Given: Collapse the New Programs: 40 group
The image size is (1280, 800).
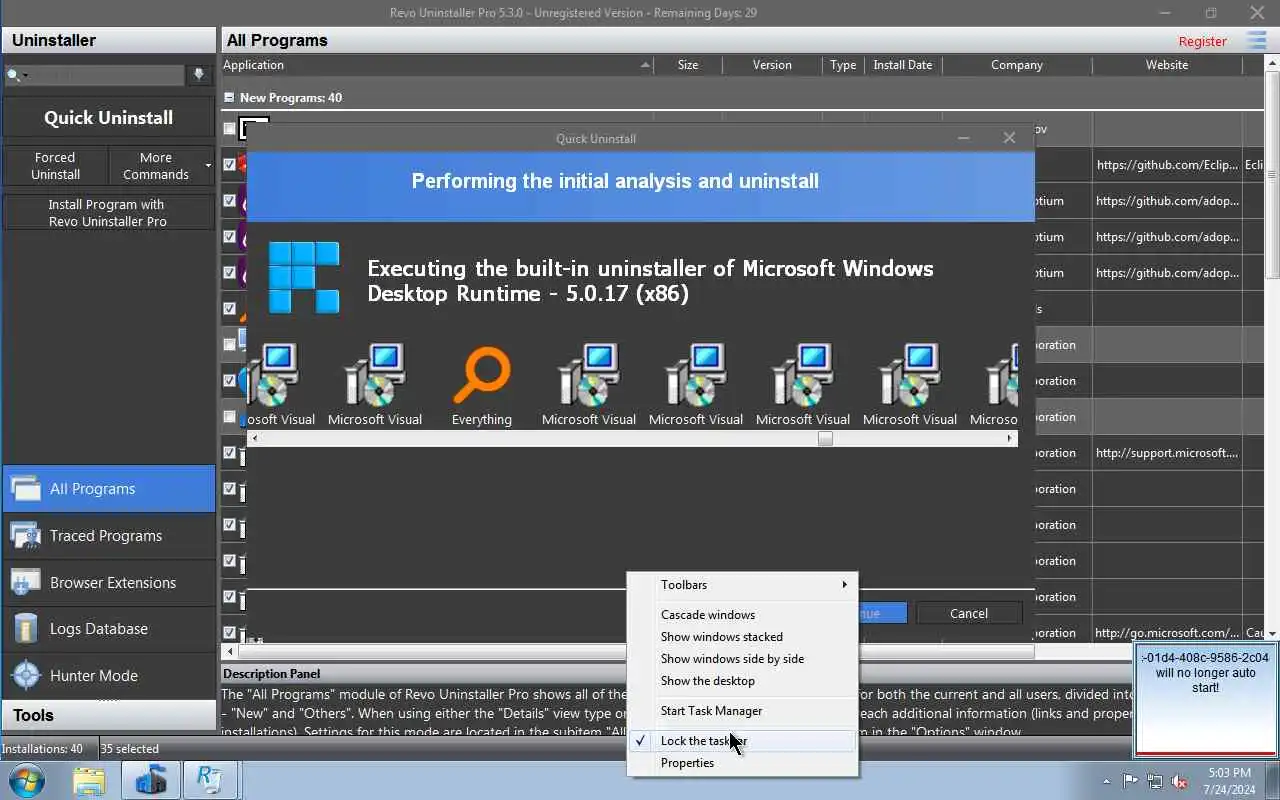Looking at the screenshot, I should (x=229, y=98).
